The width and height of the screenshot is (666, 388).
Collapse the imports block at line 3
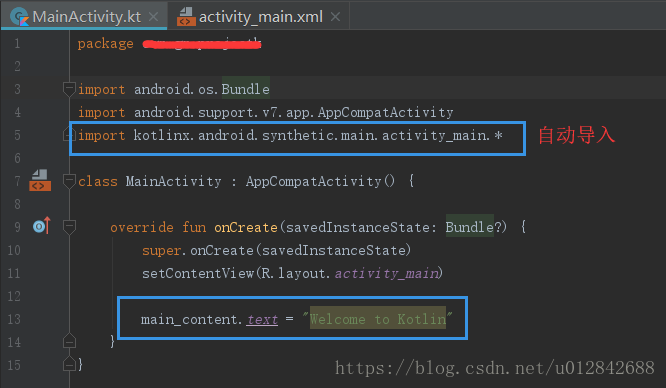point(69,89)
